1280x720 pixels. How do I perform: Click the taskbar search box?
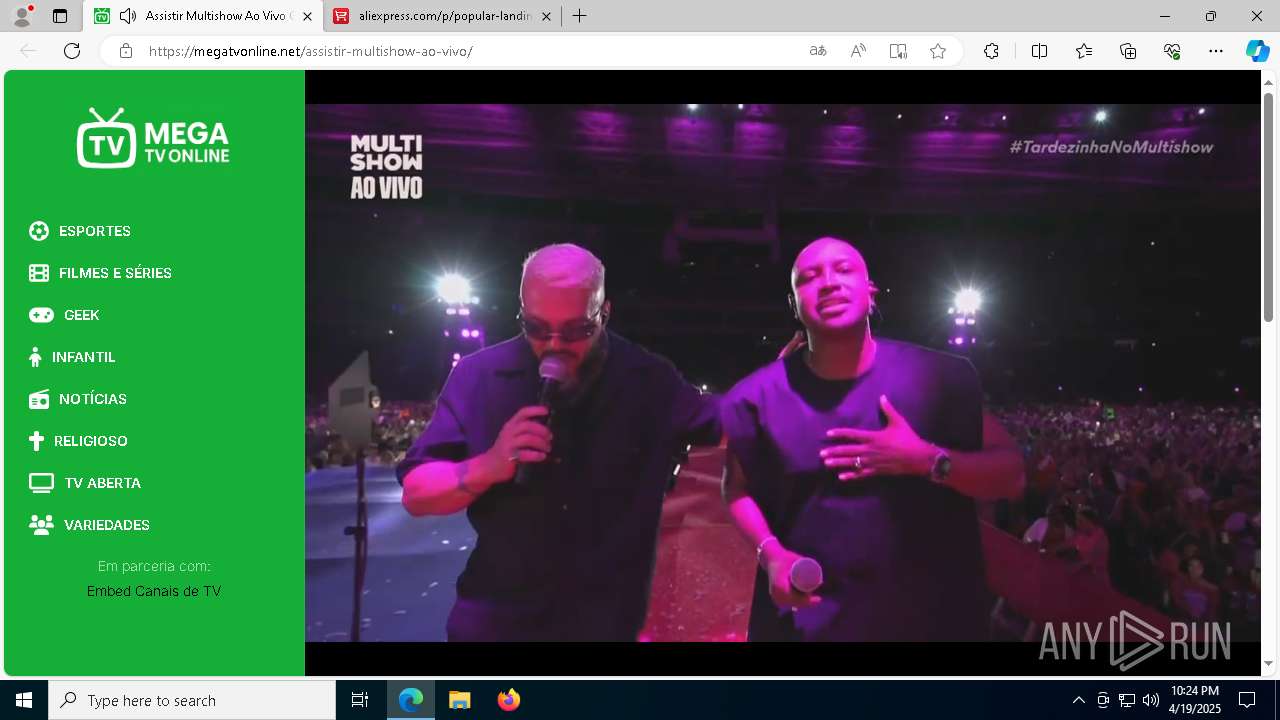[192, 700]
